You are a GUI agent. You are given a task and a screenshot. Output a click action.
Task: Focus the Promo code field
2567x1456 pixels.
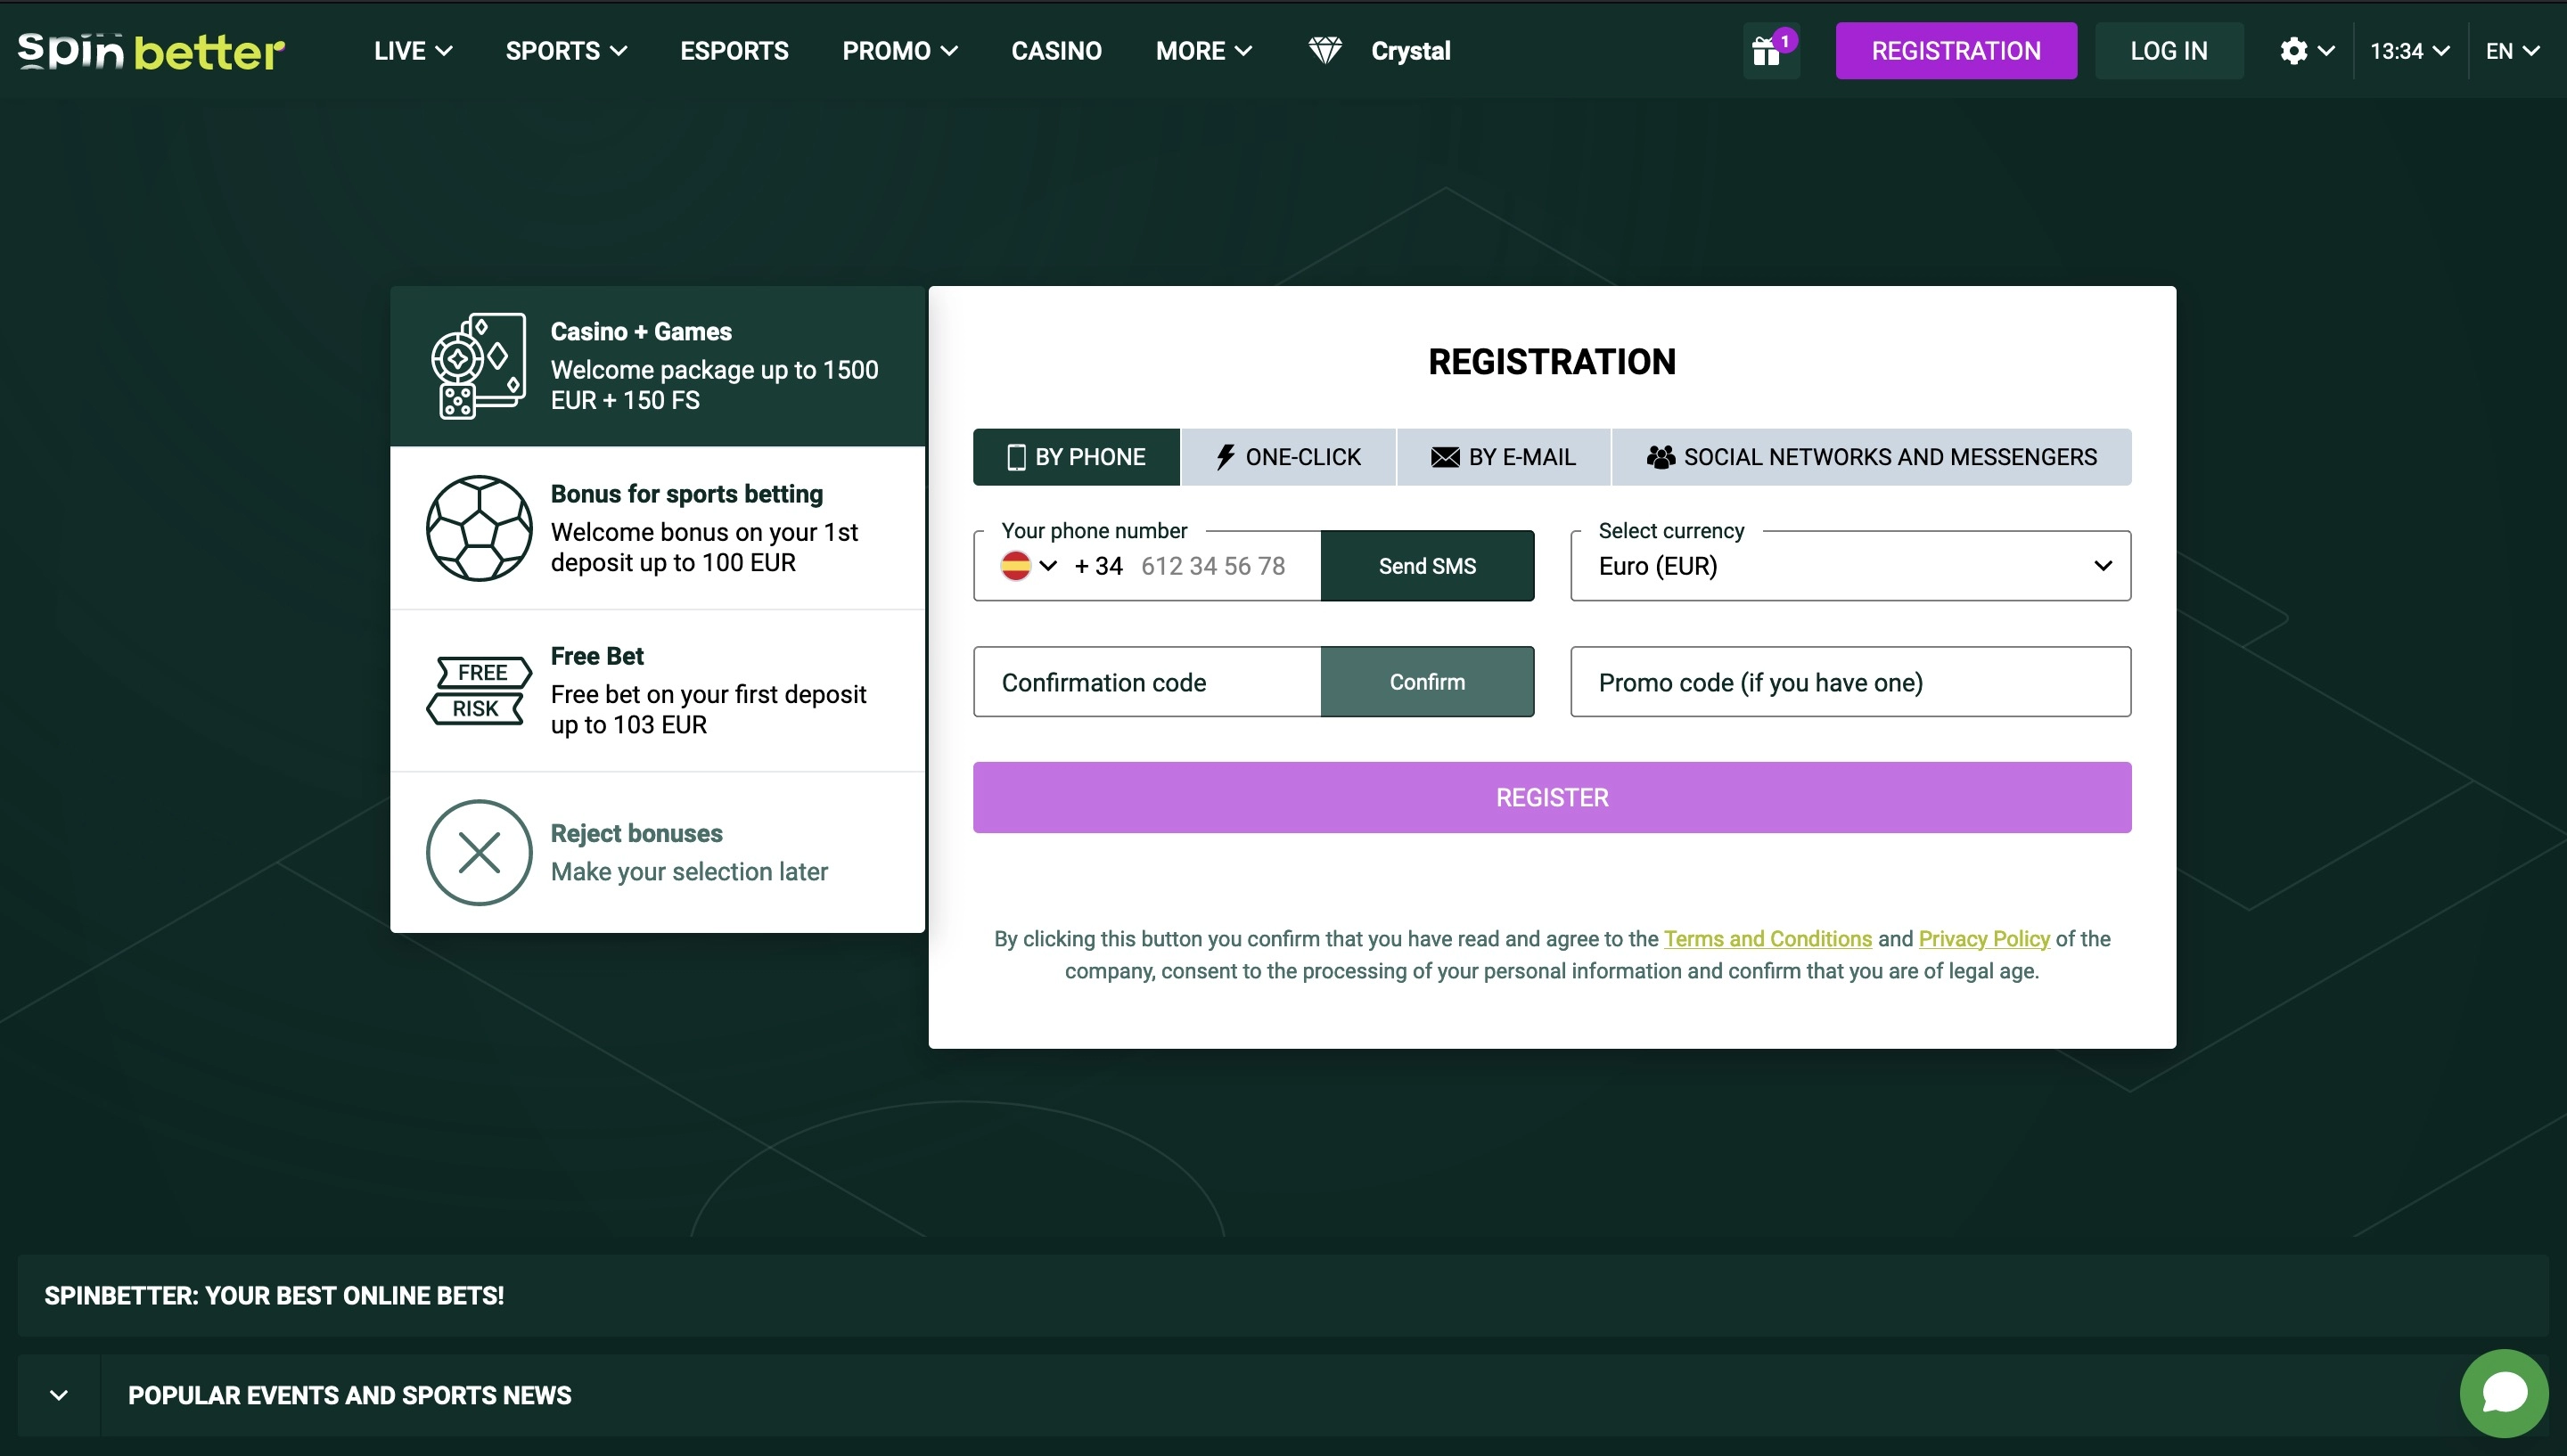1850,682
